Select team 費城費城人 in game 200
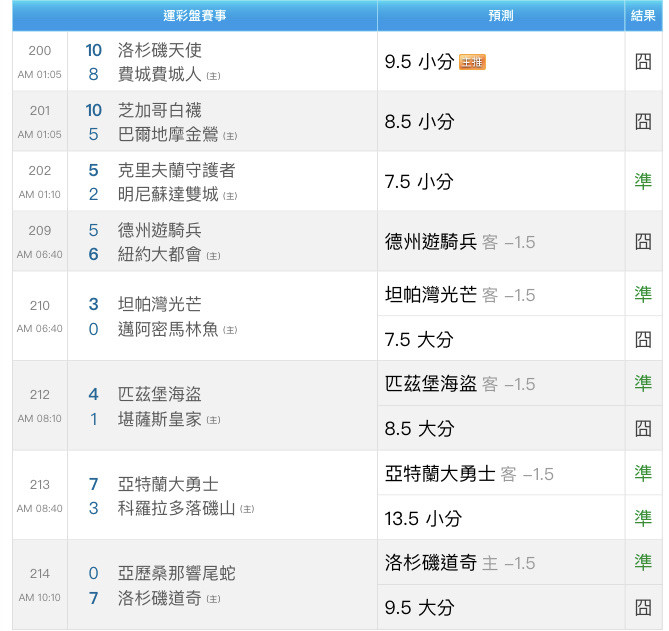This screenshot has width=669, height=631. 160,74
